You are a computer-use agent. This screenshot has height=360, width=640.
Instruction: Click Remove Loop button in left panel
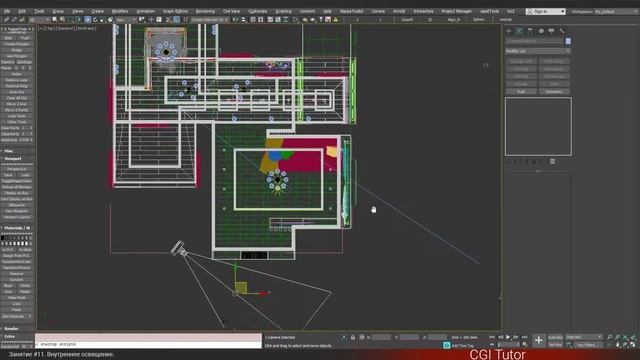(17, 80)
